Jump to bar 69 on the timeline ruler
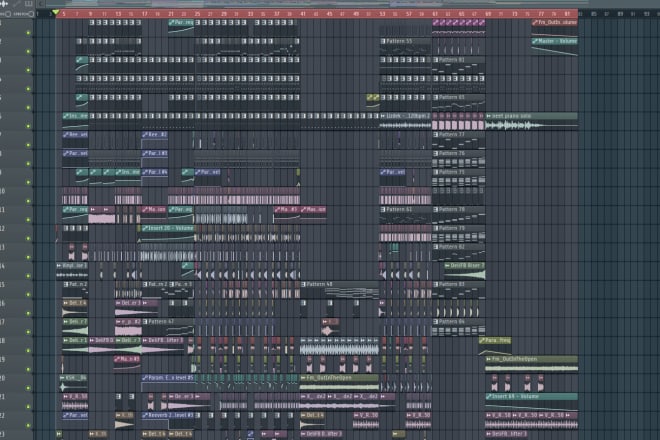Screen dimensions: 660x440 pyautogui.click(x=488, y=14)
